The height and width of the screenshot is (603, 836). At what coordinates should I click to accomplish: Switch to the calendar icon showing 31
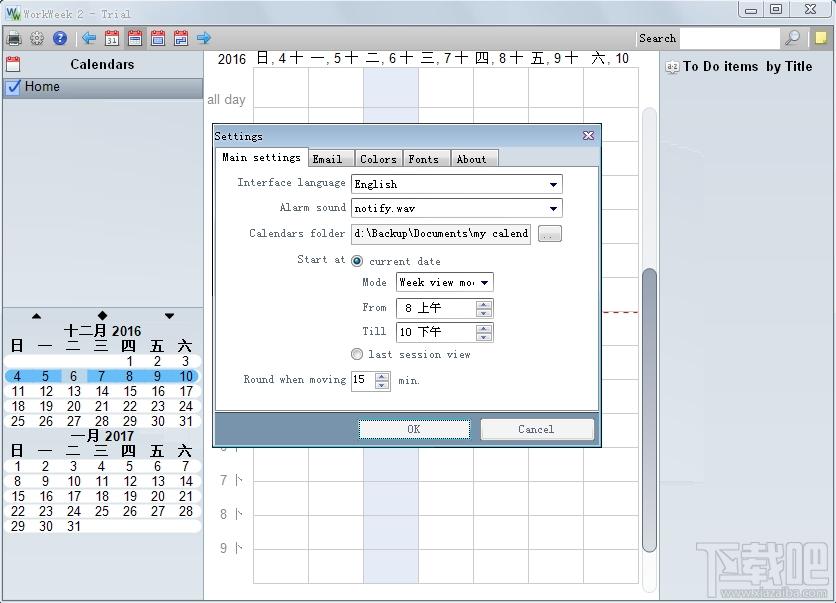click(112, 38)
